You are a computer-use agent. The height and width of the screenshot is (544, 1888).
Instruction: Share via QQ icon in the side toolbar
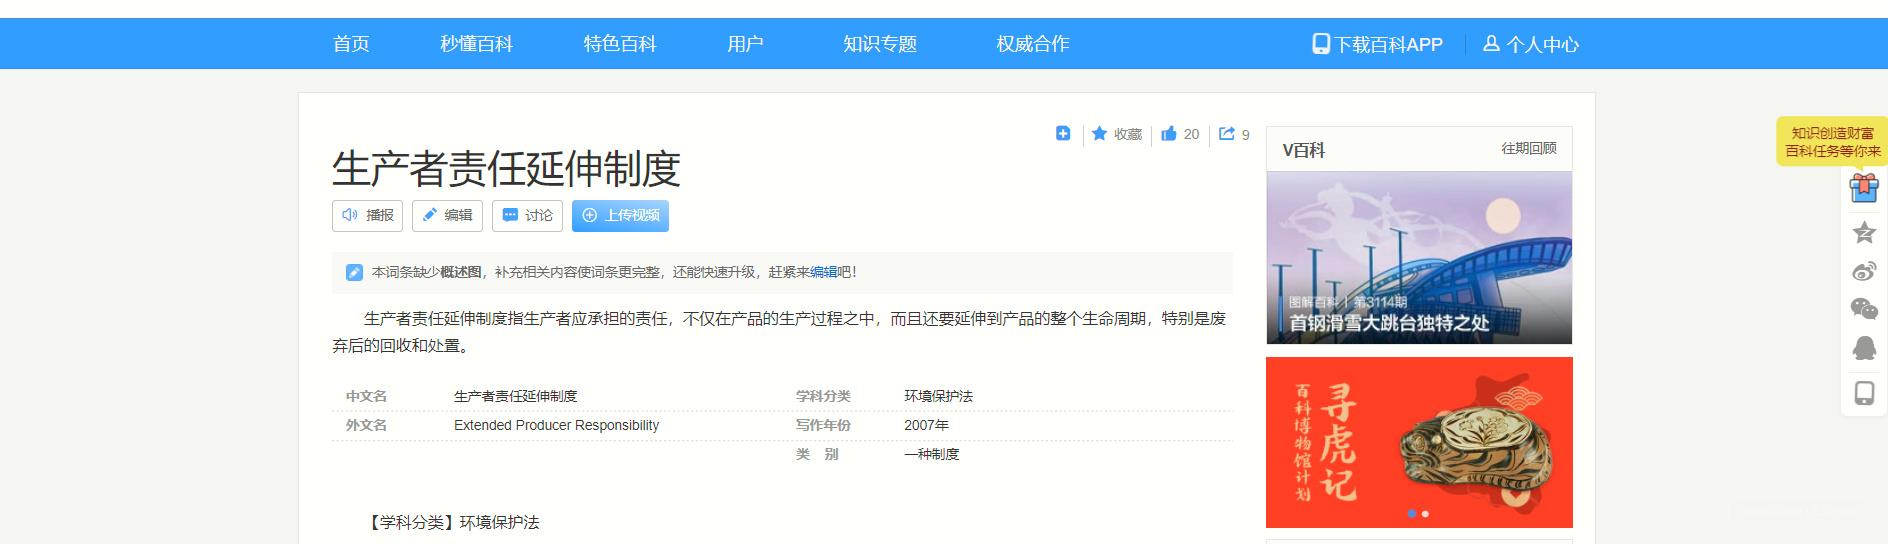click(1864, 348)
